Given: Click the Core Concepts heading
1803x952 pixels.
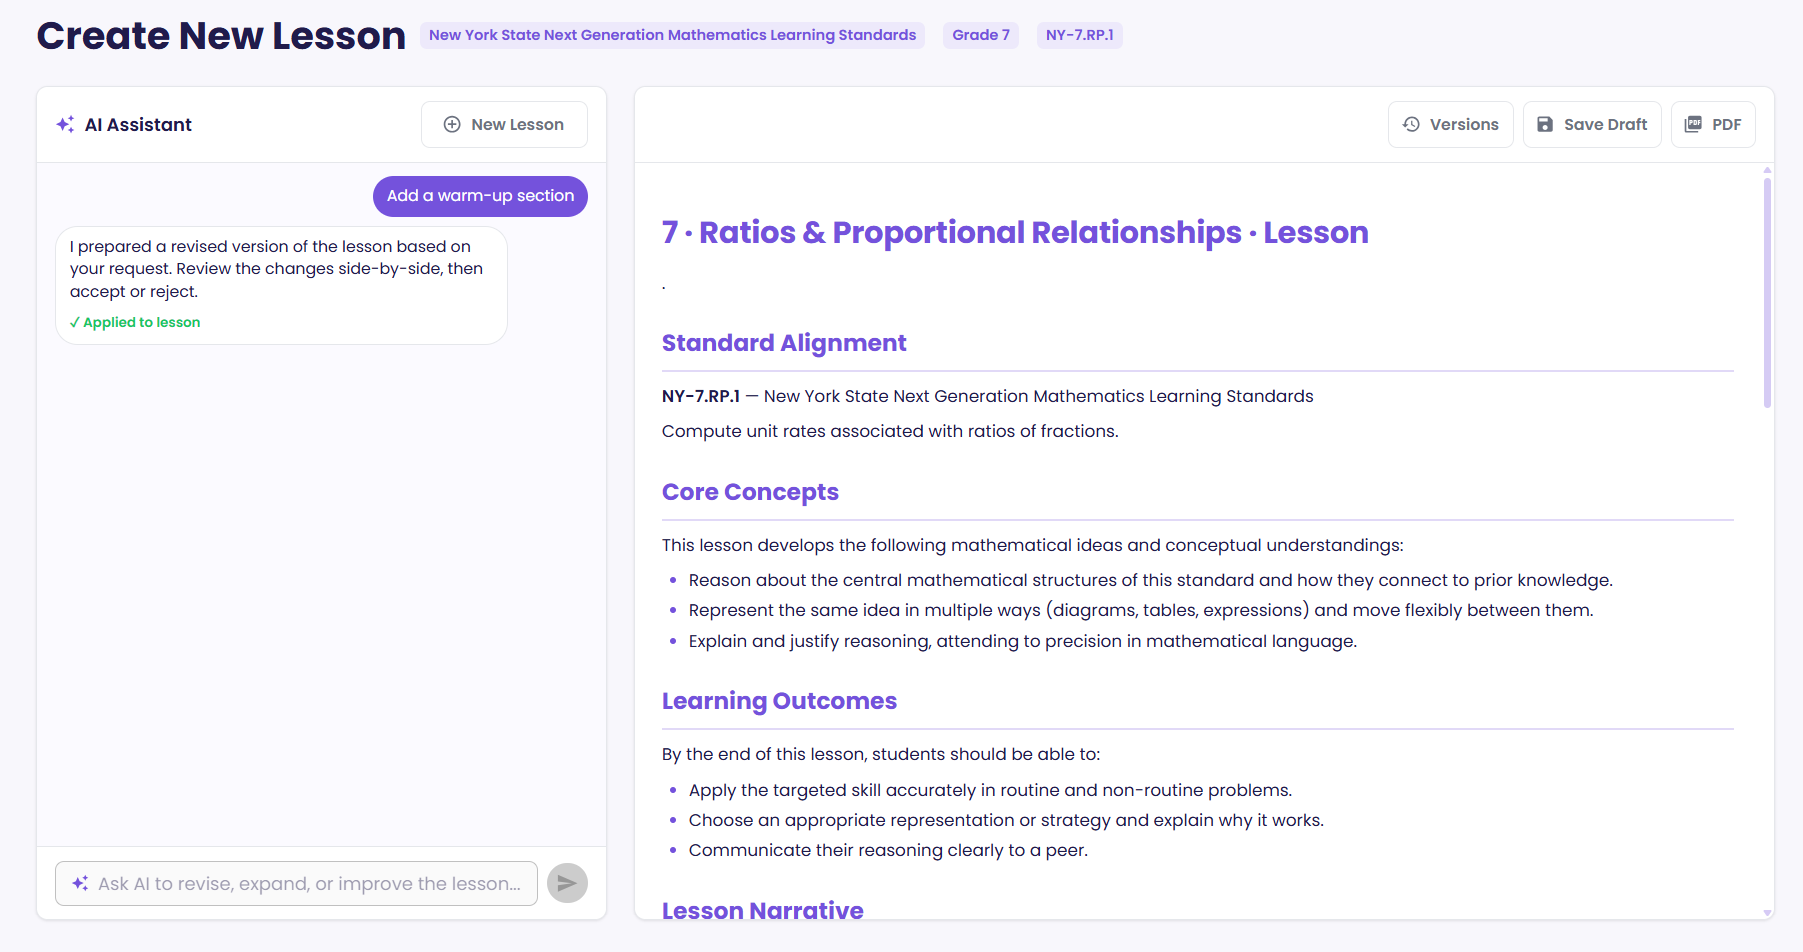Looking at the screenshot, I should point(750,492).
